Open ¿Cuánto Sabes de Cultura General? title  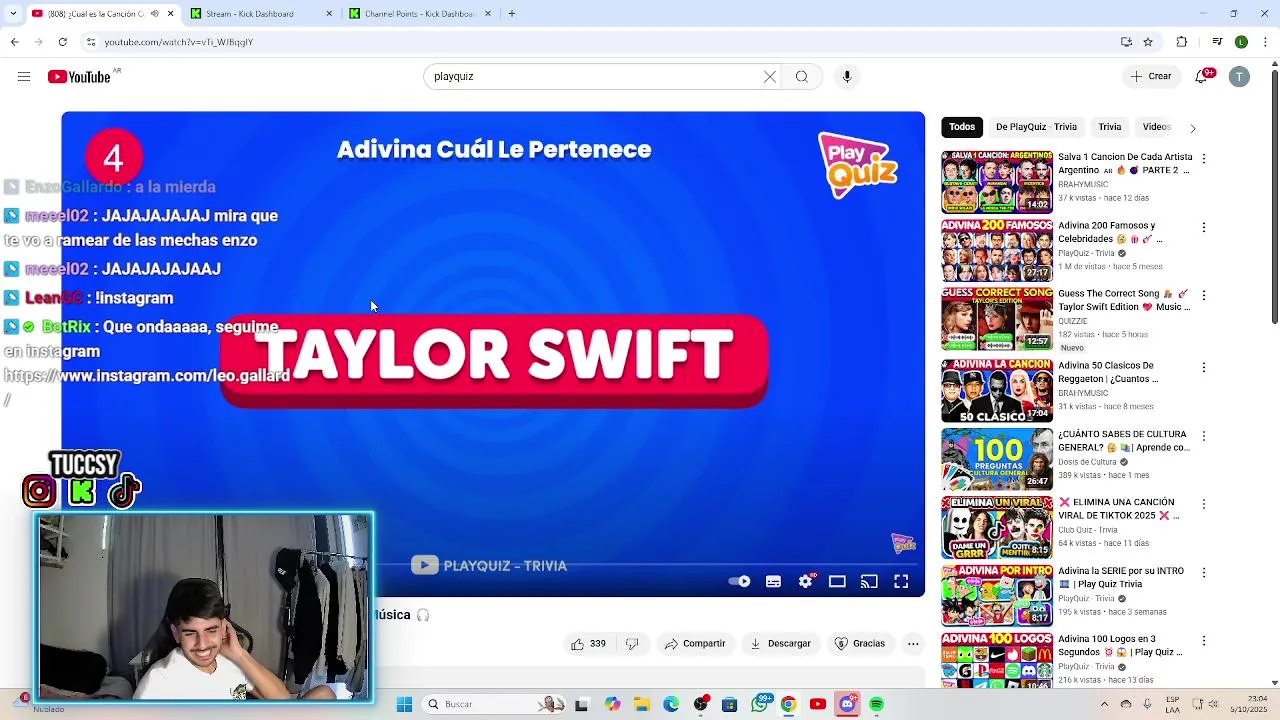point(1124,441)
